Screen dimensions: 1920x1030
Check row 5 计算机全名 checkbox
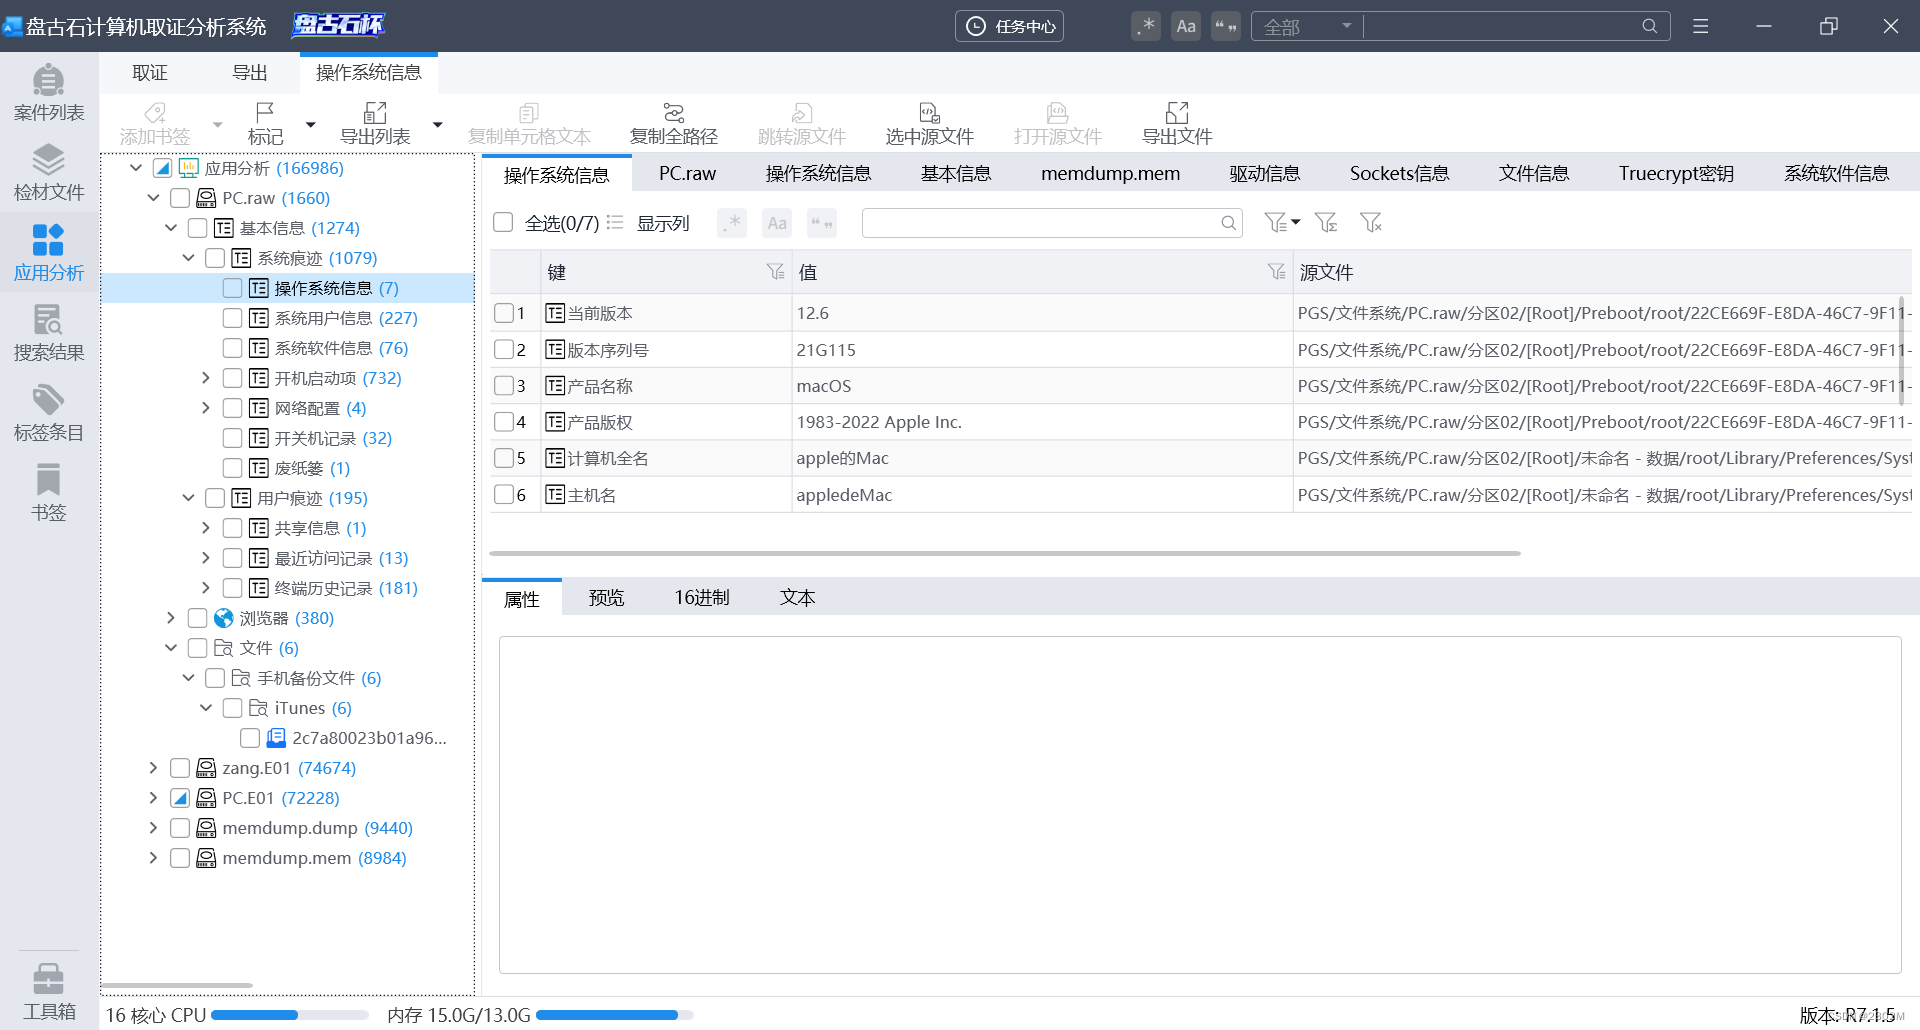(x=504, y=458)
